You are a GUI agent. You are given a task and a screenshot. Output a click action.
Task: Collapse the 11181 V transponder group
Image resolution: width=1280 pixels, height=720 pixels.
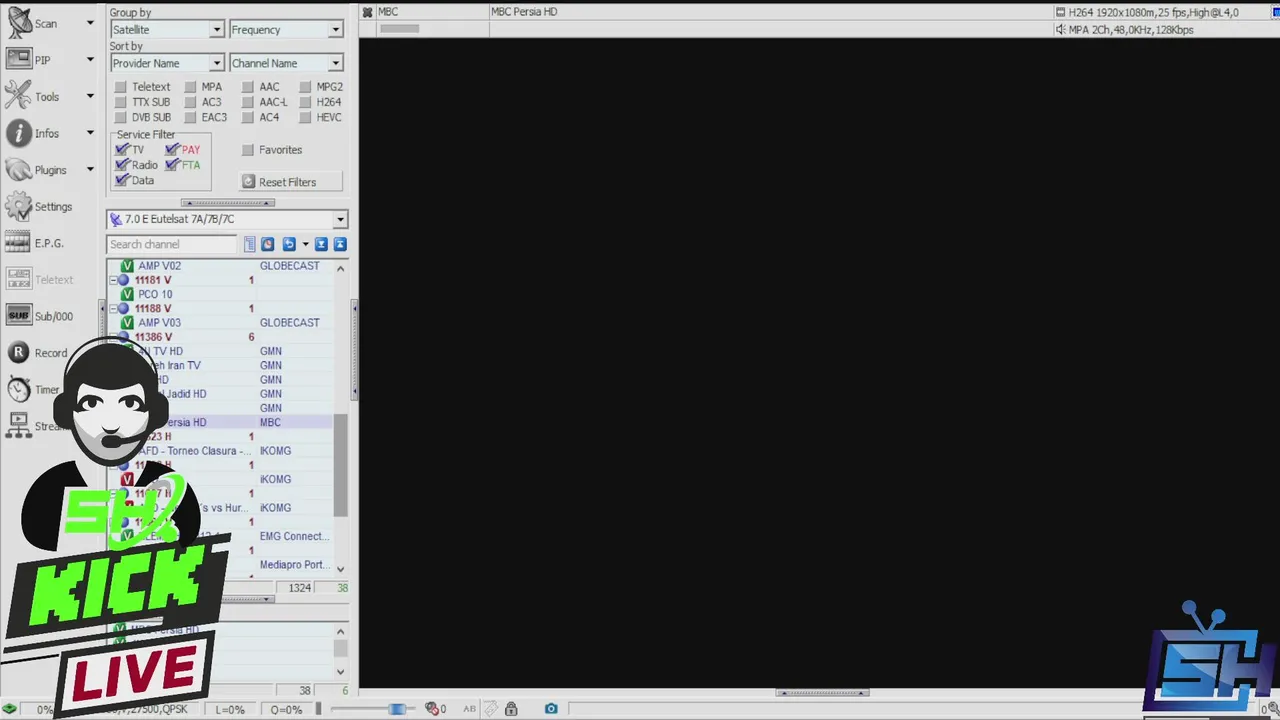[113, 281]
